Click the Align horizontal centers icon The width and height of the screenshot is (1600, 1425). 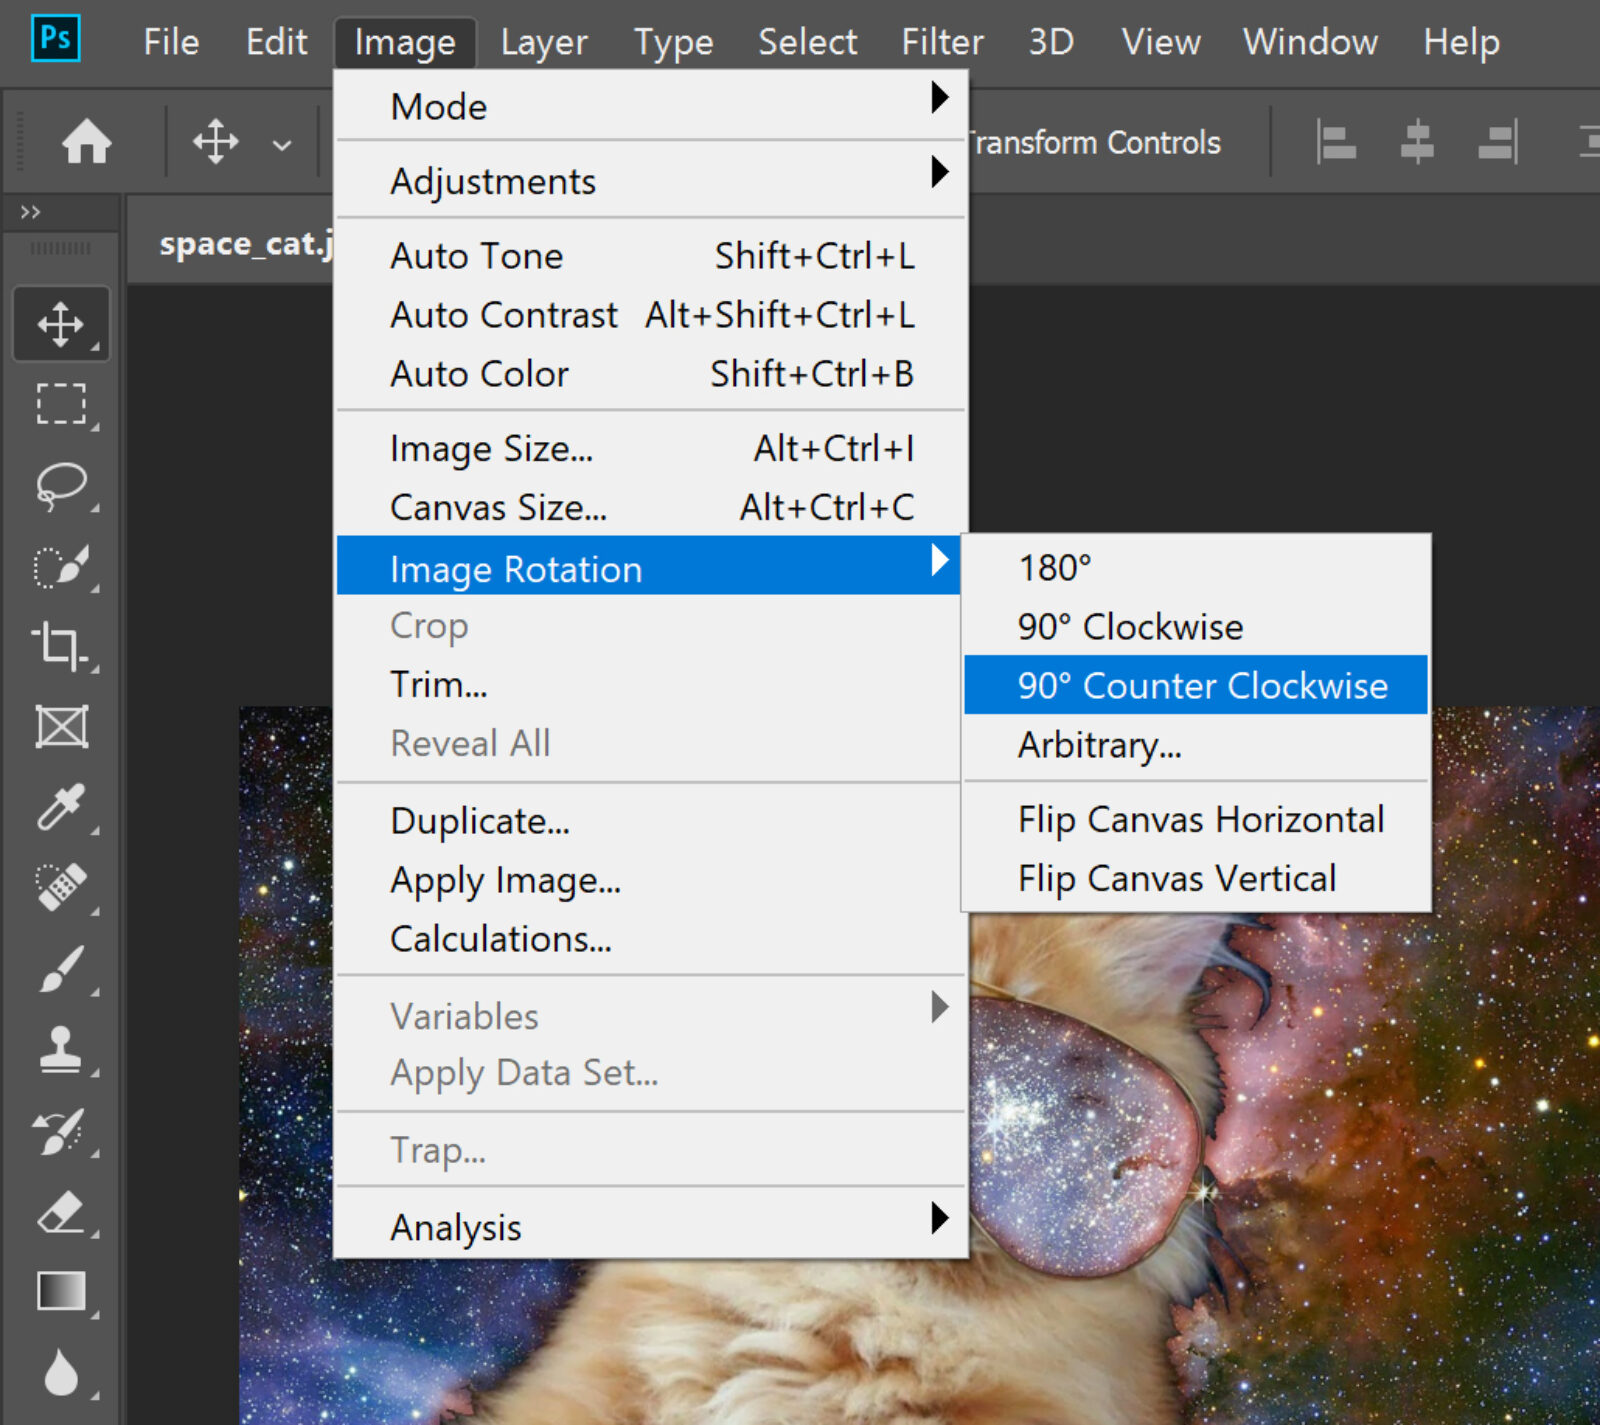pyautogui.click(x=1417, y=141)
